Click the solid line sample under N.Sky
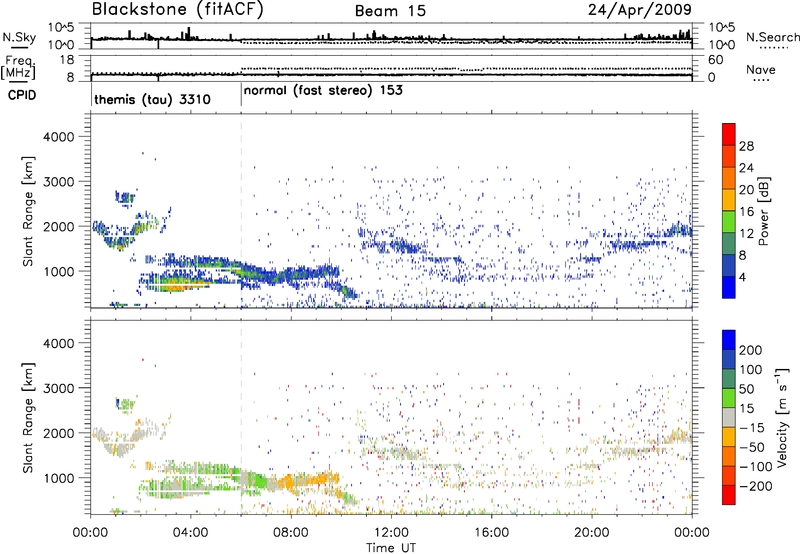 tap(19, 47)
